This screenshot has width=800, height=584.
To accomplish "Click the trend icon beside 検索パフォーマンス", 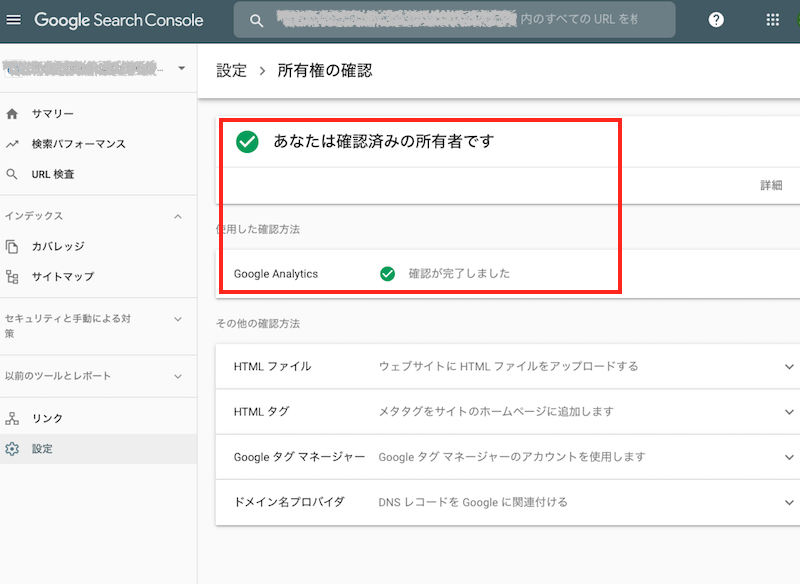I will pos(12,144).
